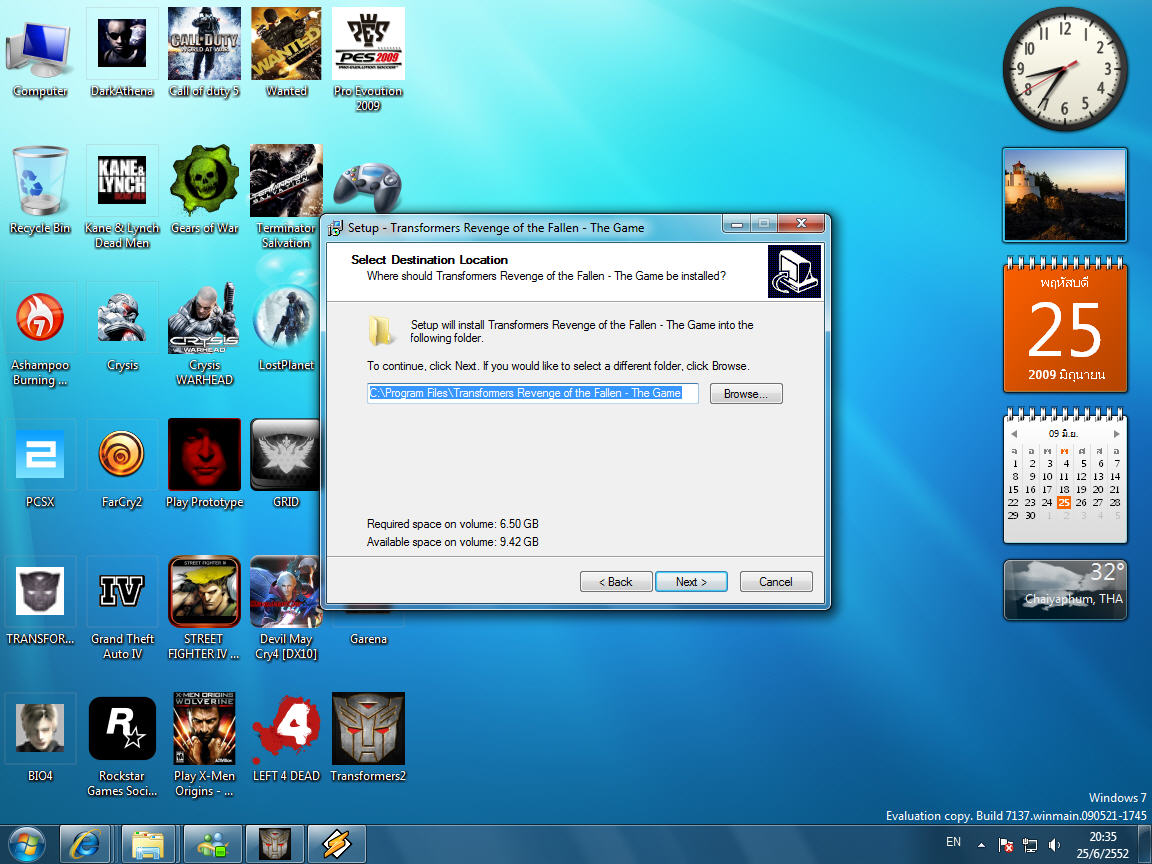Select the STREET FIGHTER IV shortcut
Screen dimensions: 1152x864
[204, 608]
